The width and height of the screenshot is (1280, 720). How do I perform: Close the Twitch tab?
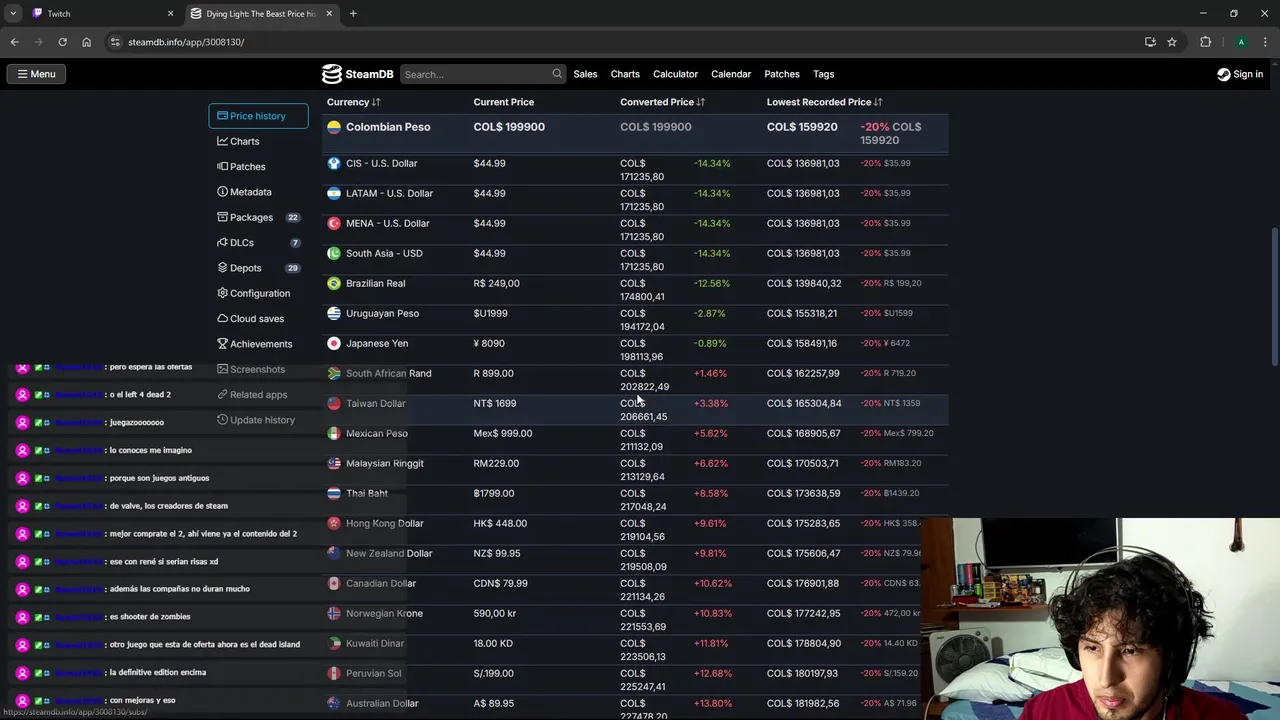(170, 14)
